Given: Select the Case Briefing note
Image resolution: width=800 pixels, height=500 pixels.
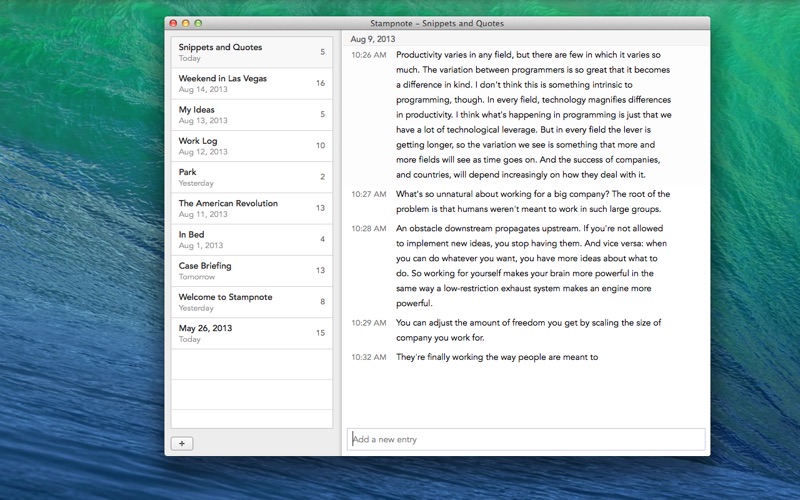Looking at the screenshot, I should tap(252, 271).
